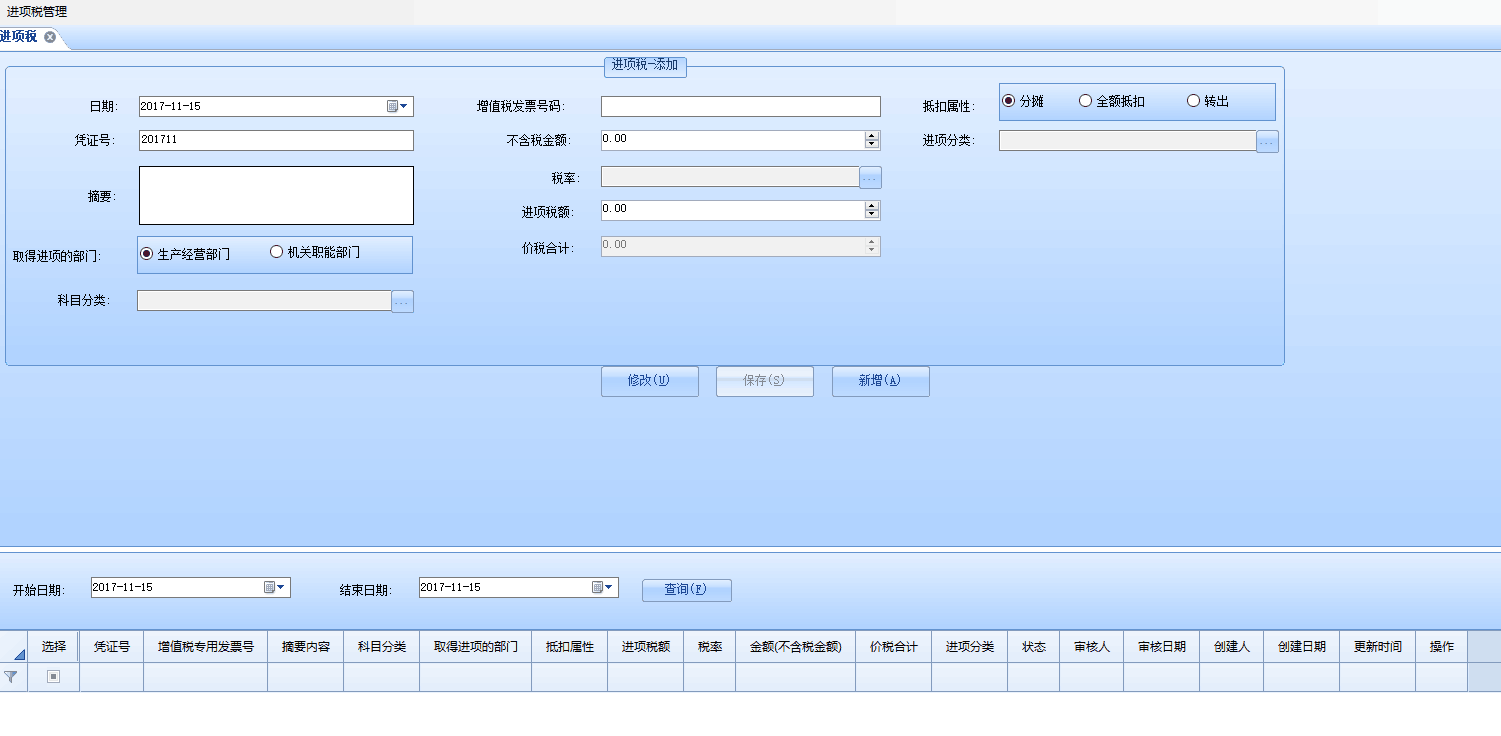This screenshot has width=1501, height=736.
Task: Click the 凭证号 column header
Action: tap(111, 647)
